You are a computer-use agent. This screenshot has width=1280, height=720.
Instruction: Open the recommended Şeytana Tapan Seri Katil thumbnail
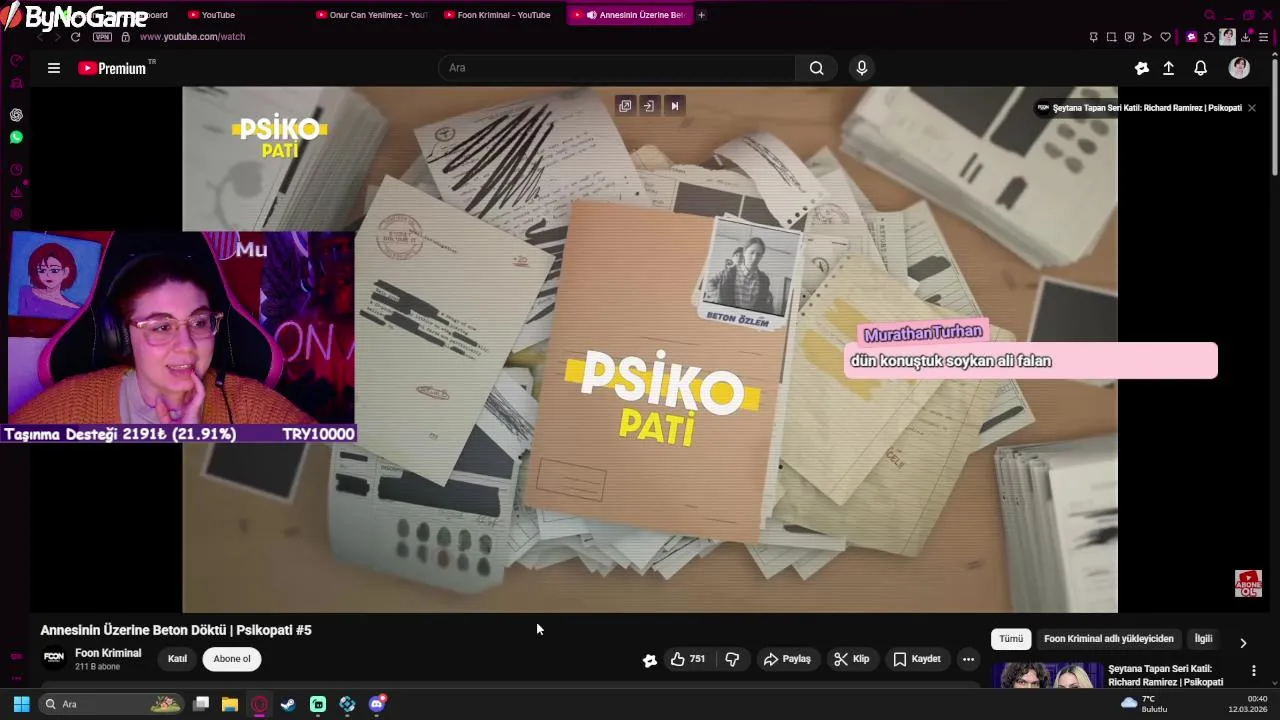point(1046,676)
